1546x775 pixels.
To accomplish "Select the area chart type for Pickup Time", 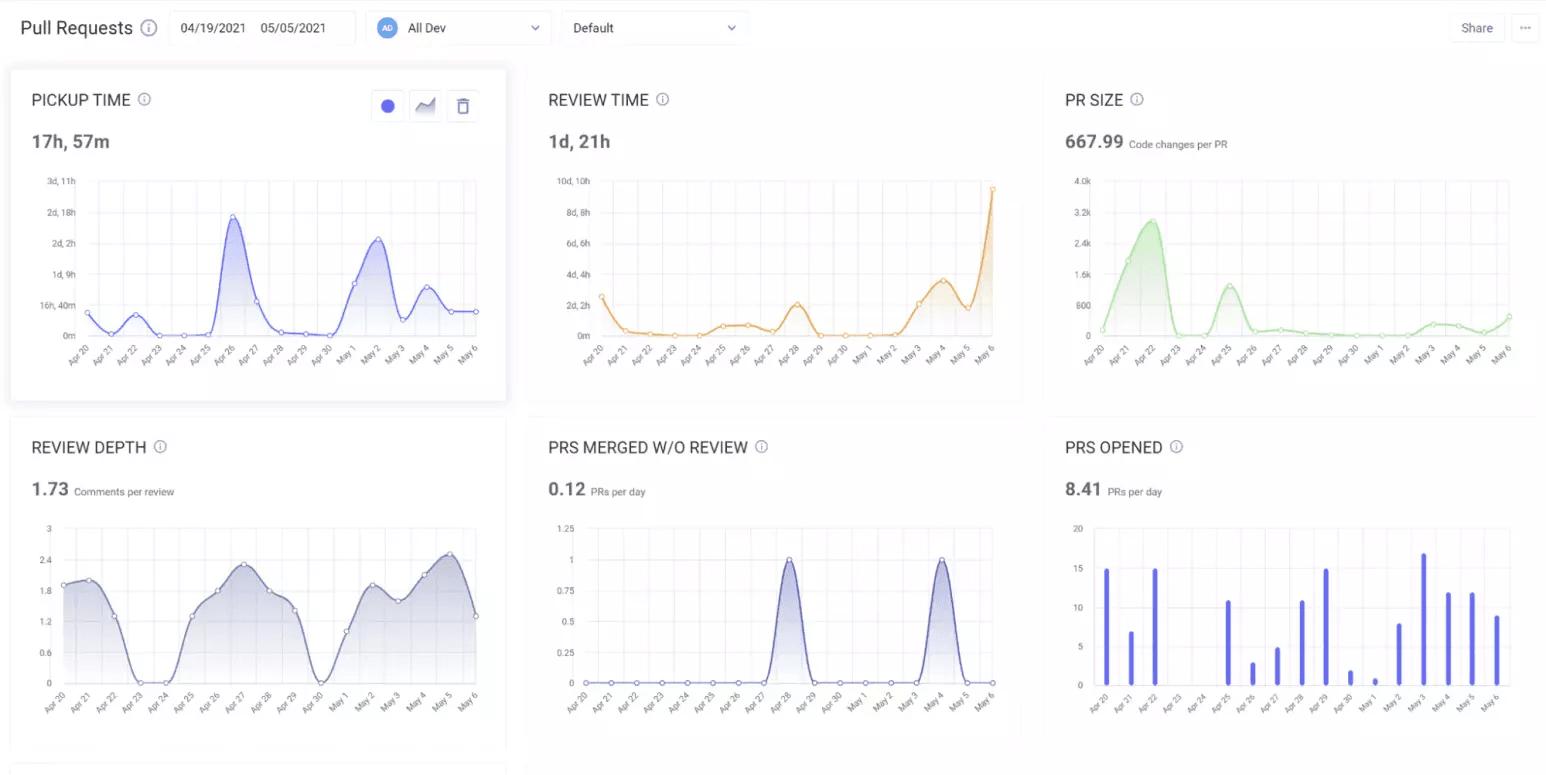I will tap(425, 105).
